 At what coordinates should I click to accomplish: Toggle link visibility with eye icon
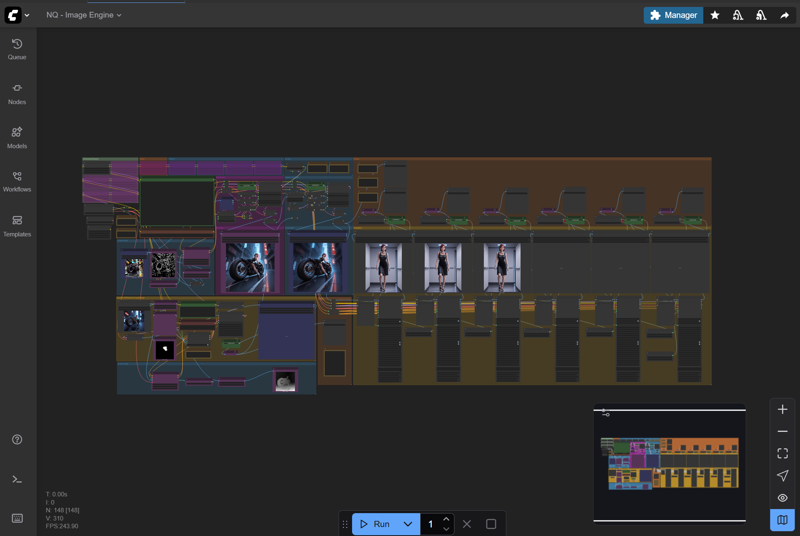click(x=782, y=498)
